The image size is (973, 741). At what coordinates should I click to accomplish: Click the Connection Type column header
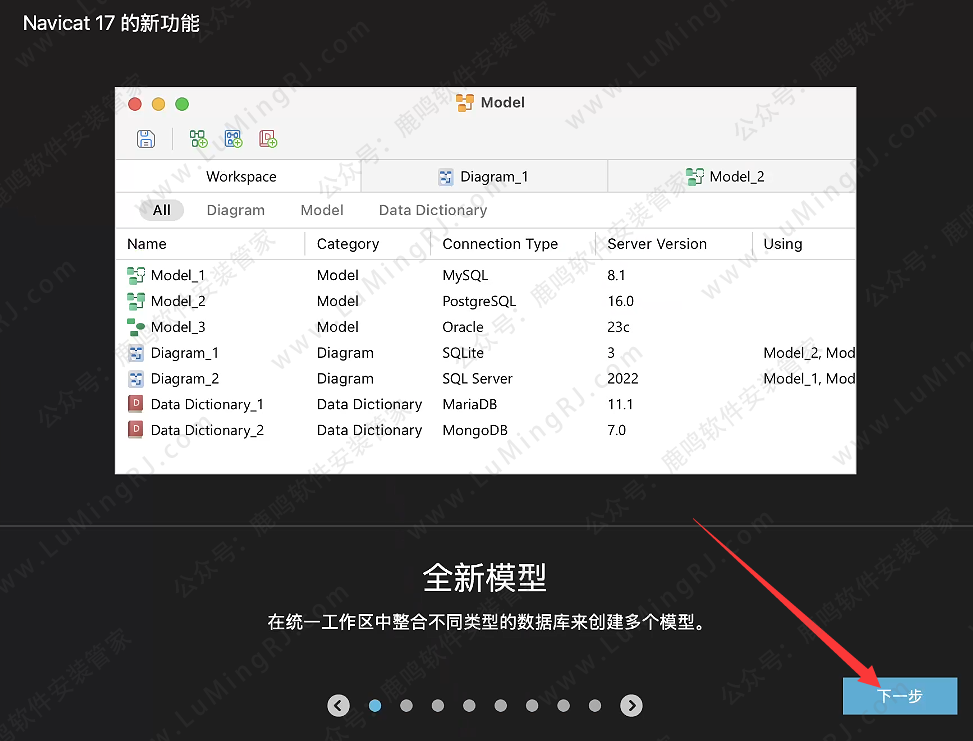[x=499, y=243]
